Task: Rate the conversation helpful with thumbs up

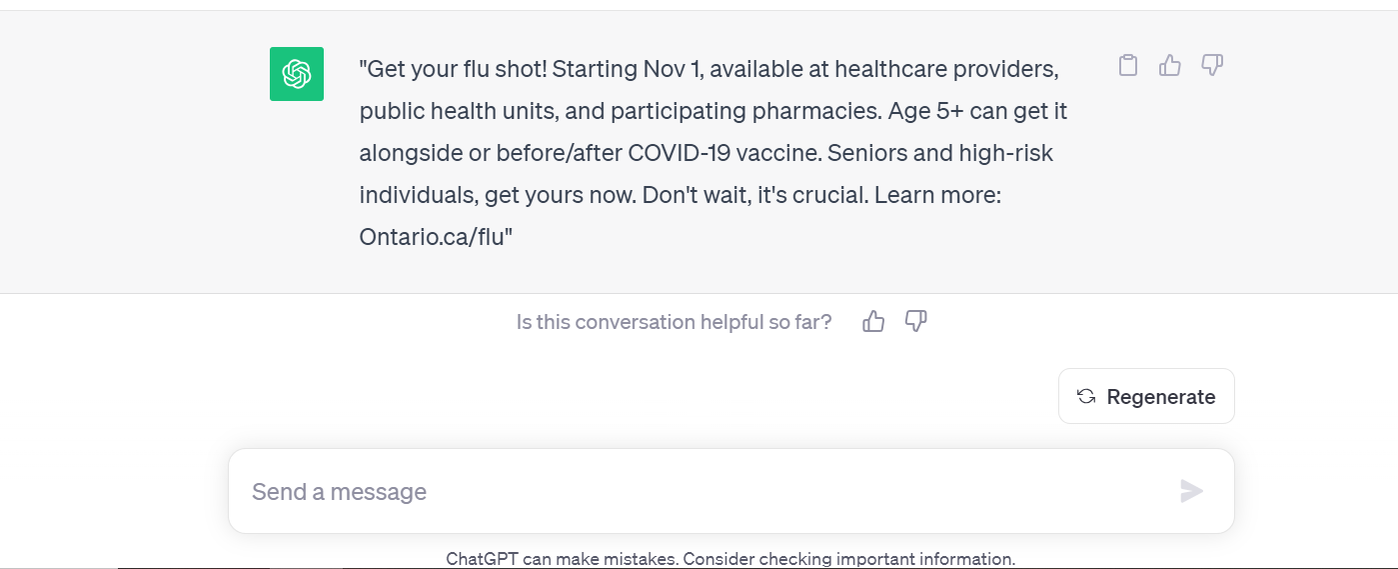Action: pyautogui.click(x=874, y=321)
